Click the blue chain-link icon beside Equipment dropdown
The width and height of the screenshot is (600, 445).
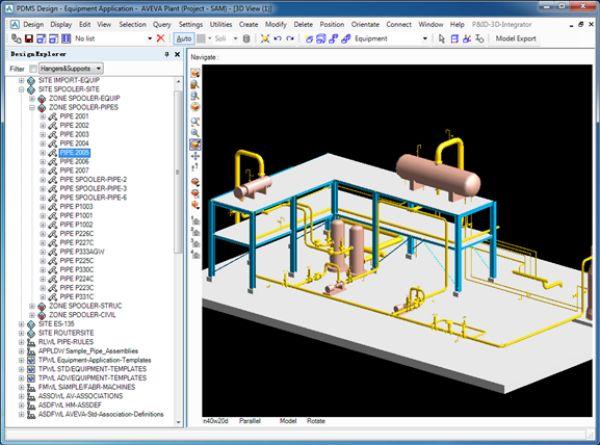[346, 39]
